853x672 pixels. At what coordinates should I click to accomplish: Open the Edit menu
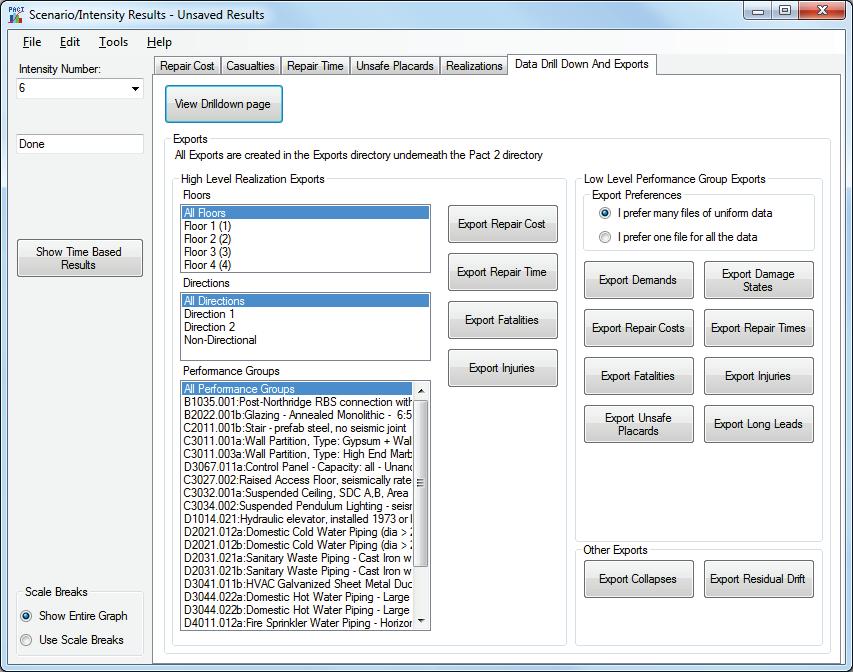pyautogui.click(x=70, y=42)
